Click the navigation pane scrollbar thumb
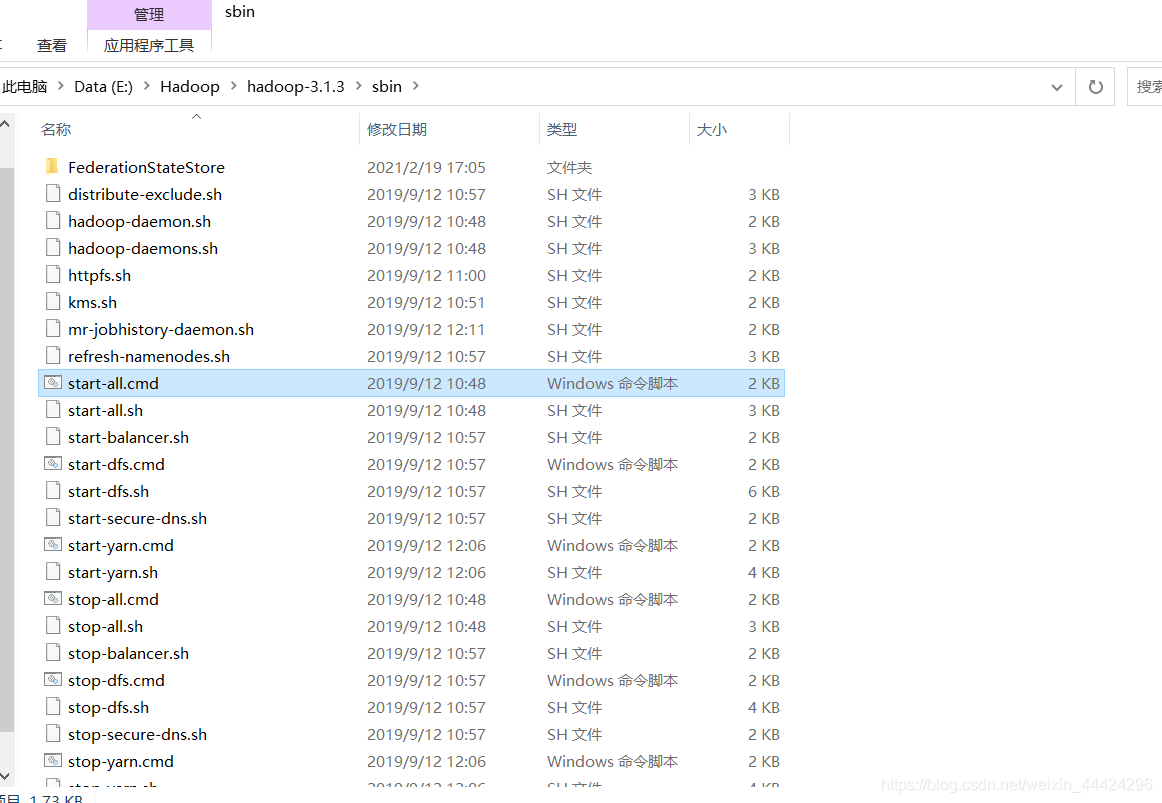1162x803 pixels. tap(7, 449)
